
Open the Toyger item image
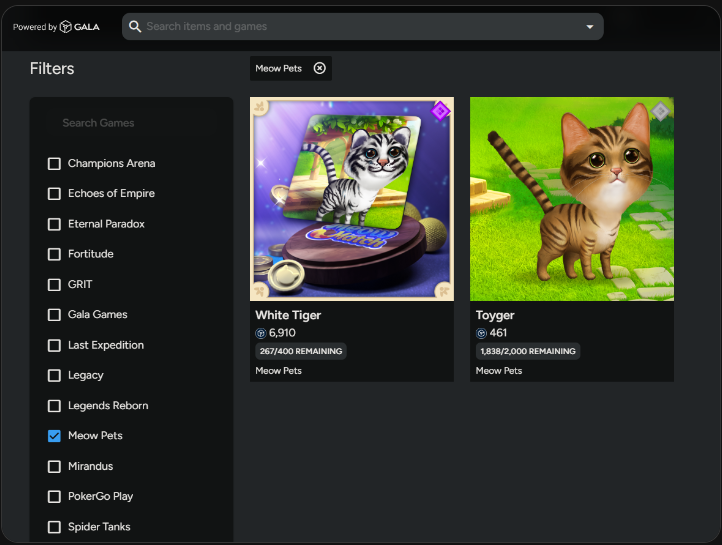click(x=572, y=199)
